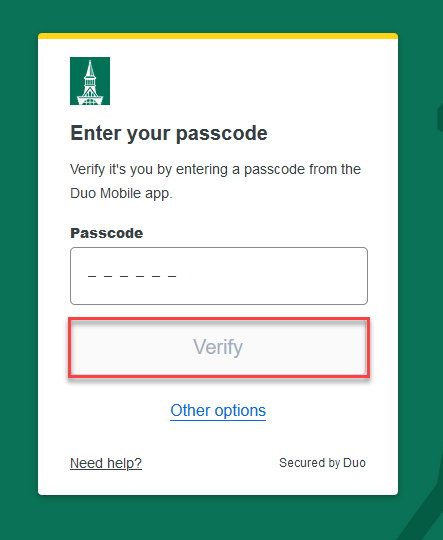The image size is (443, 540).
Task: Get assistance via Need help? link
Action: tap(106, 463)
